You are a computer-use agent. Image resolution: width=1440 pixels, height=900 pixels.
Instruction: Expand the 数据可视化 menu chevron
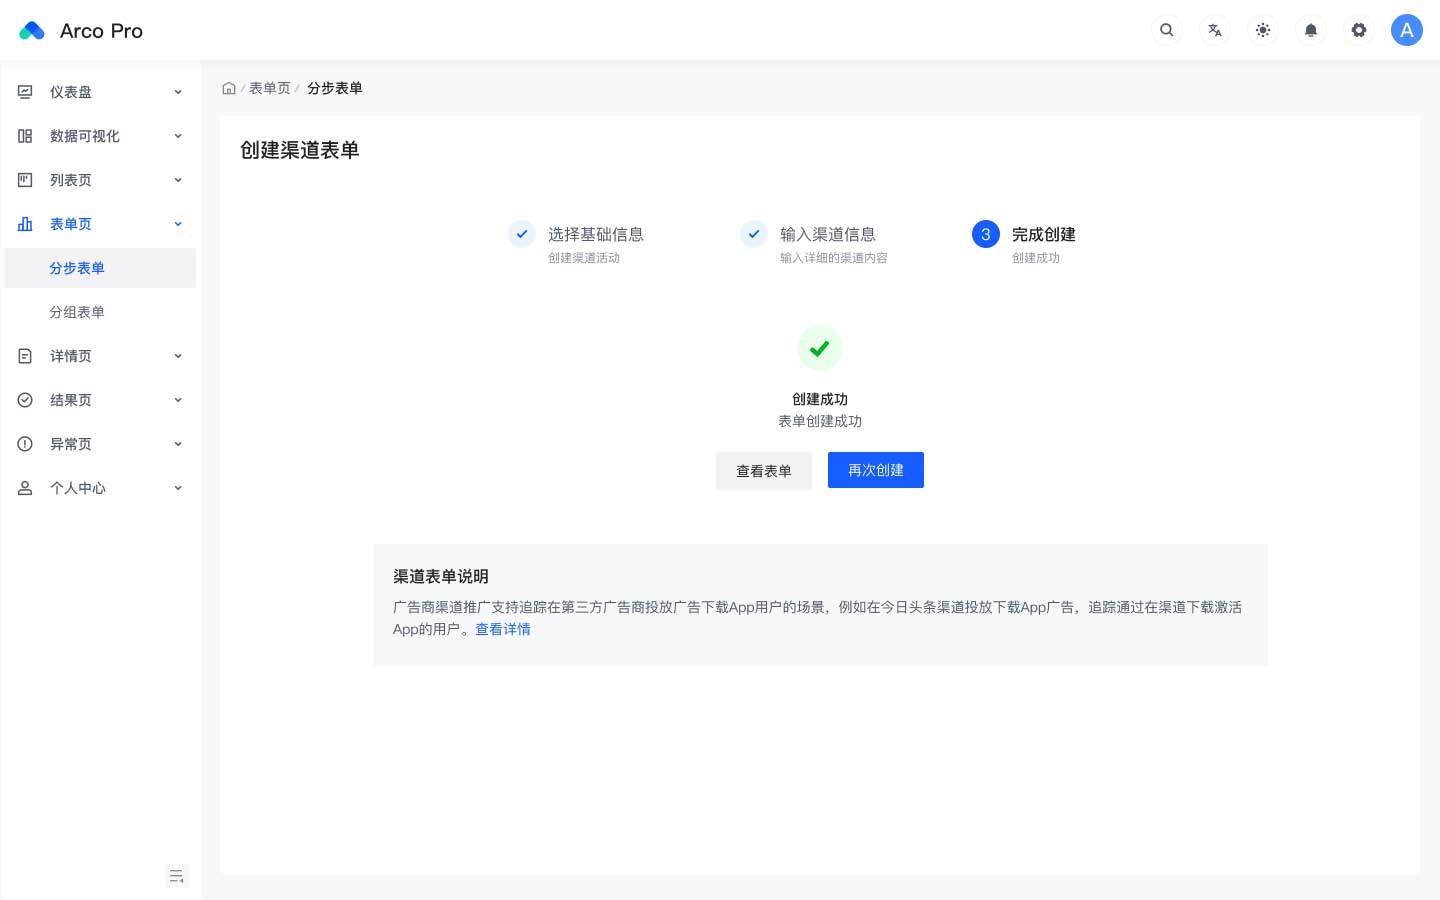[178, 136]
